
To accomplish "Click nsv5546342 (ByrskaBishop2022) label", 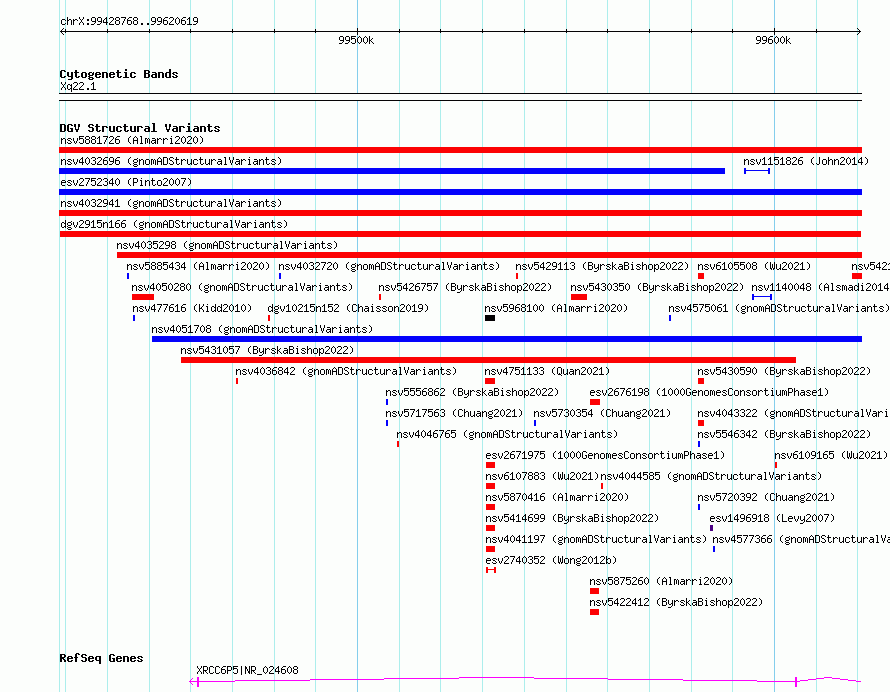I will pos(784,434).
